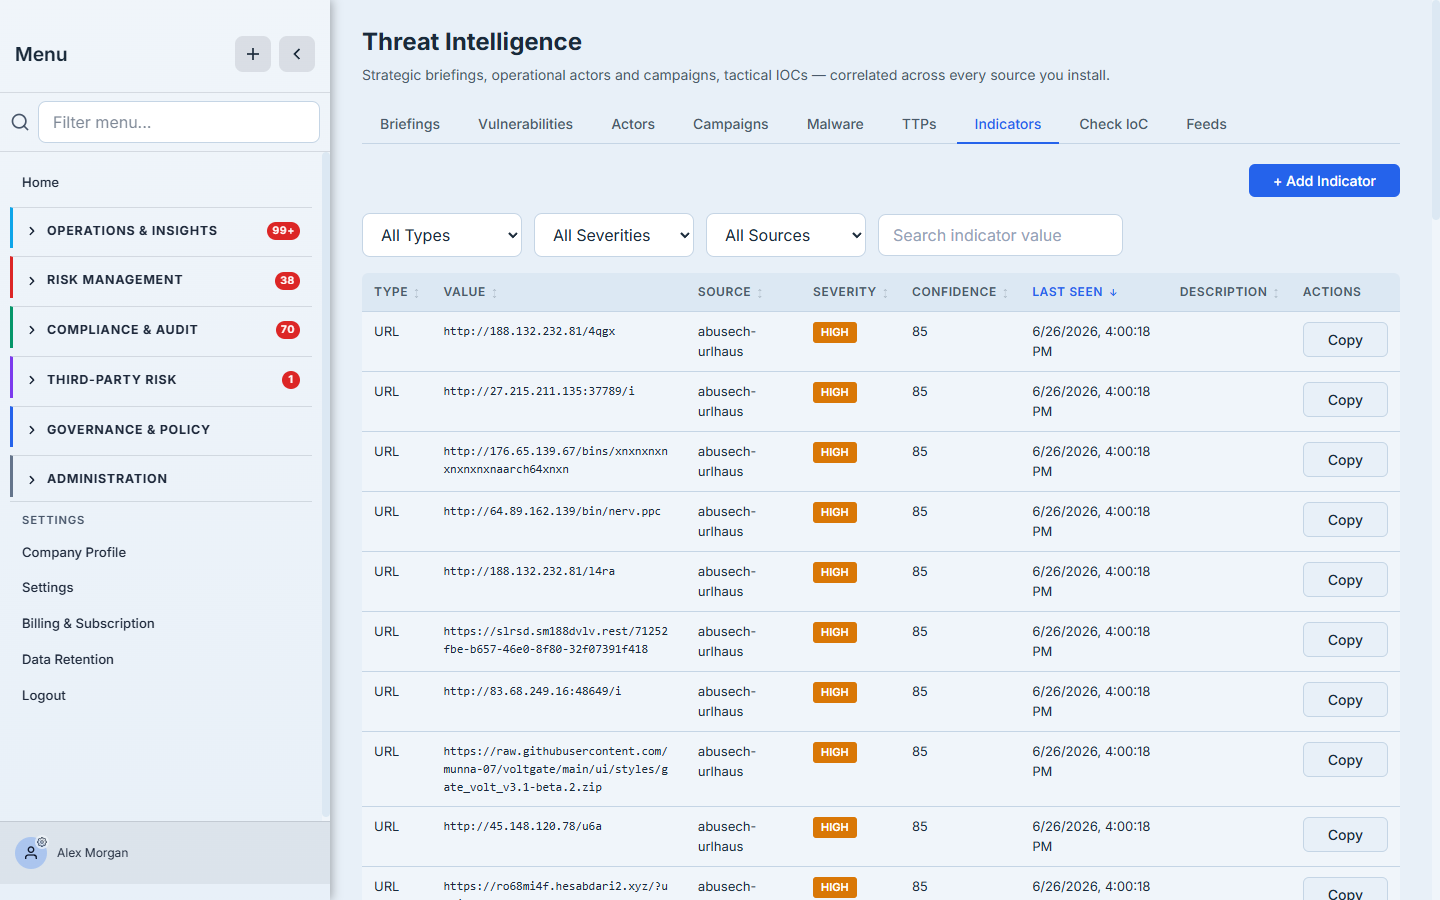Switch to the Vulnerabilities tab
This screenshot has height=900, width=1440.
point(525,124)
